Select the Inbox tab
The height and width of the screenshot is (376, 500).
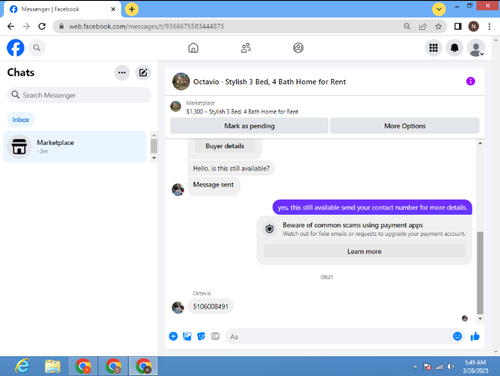[21, 120]
